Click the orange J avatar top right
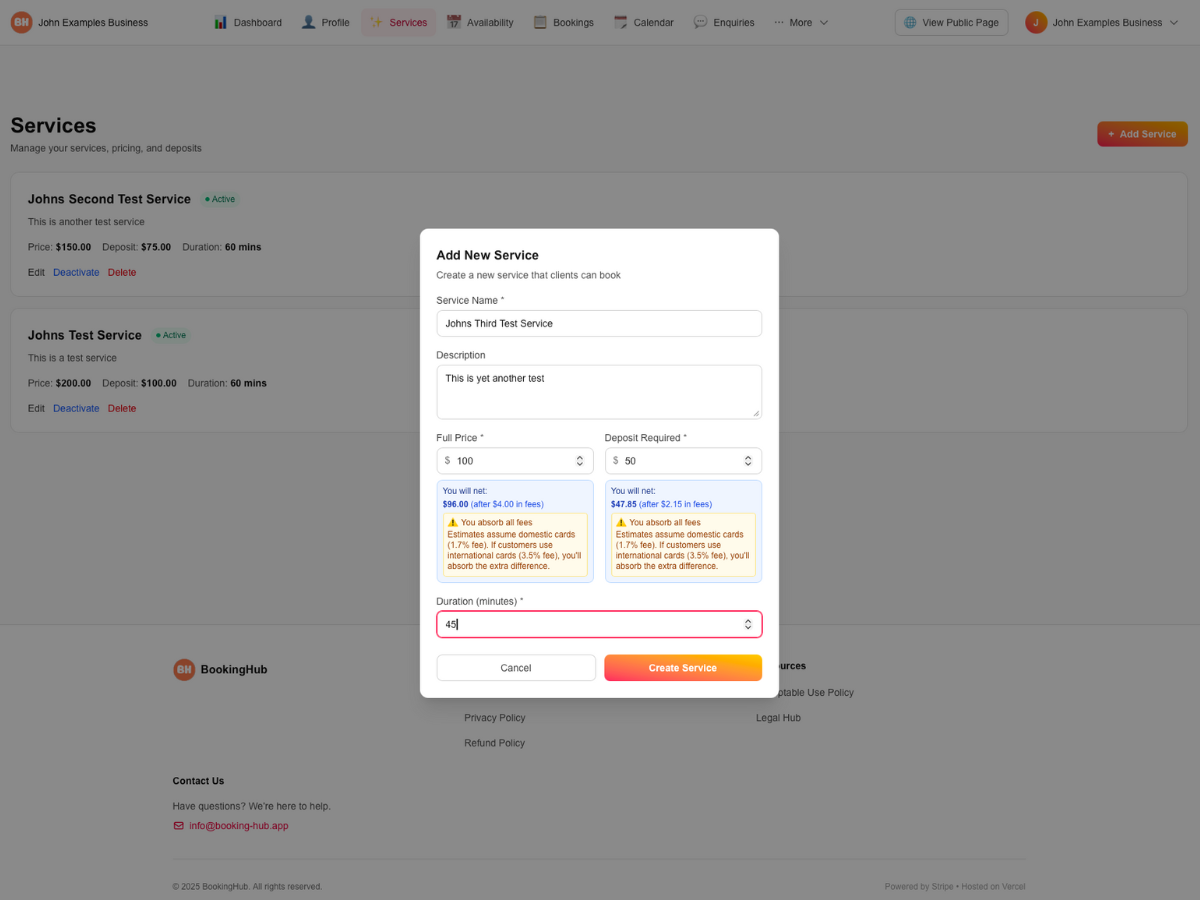The image size is (1200, 900). tap(1036, 21)
